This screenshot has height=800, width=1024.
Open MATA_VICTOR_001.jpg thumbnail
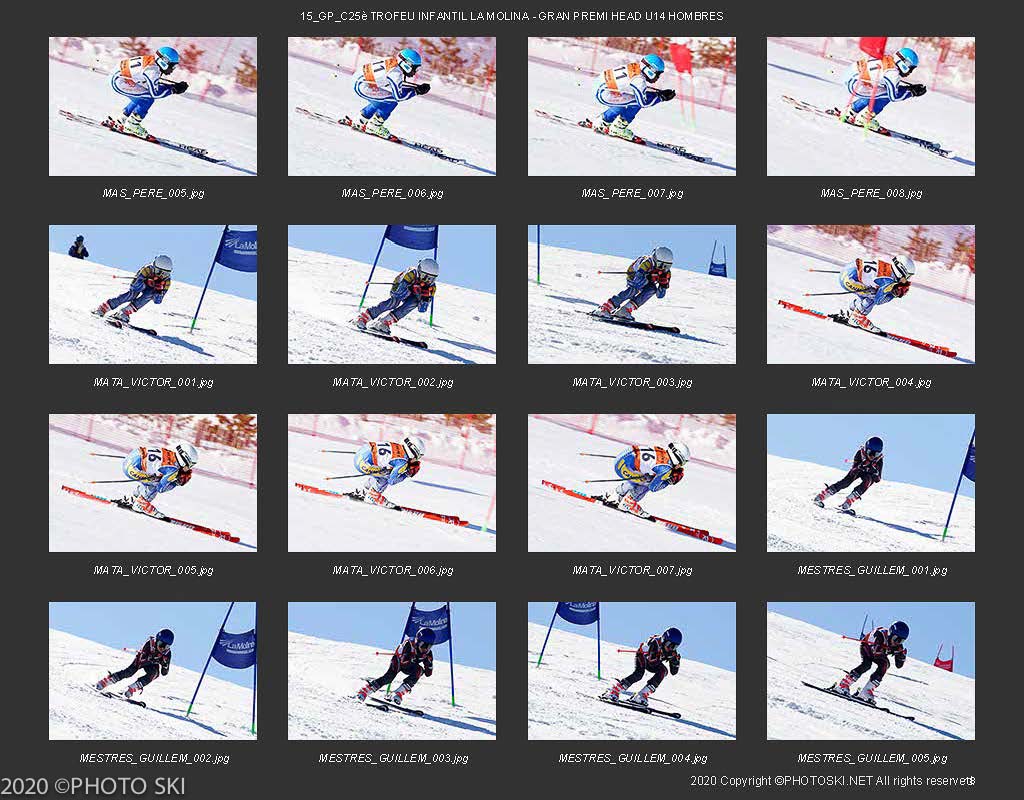(153, 295)
